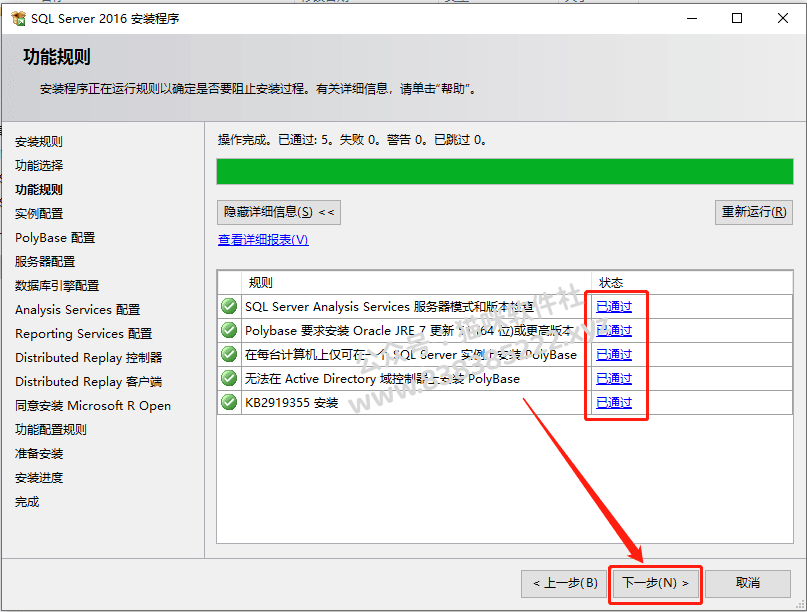This screenshot has width=807, height=612.
Task: Open 已通过 status for Analysis Services rule
Action: [613, 306]
